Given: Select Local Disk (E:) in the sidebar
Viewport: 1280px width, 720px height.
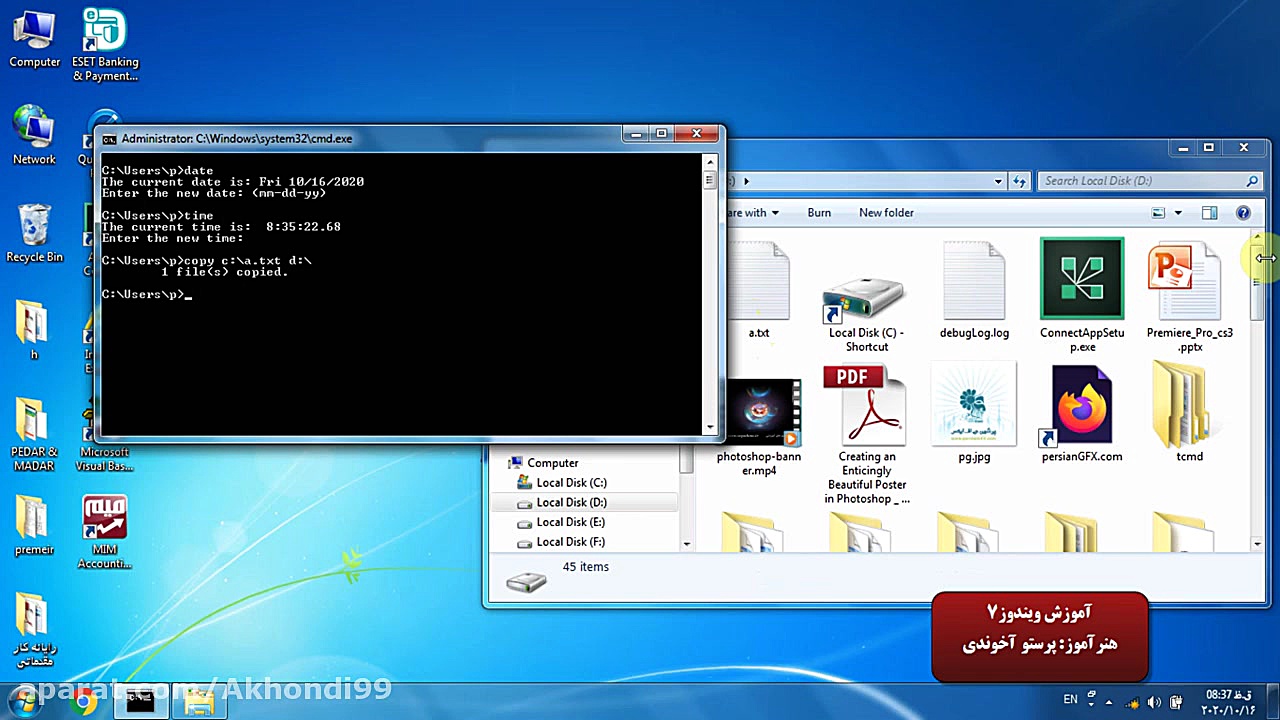Looking at the screenshot, I should coord(570,522).
